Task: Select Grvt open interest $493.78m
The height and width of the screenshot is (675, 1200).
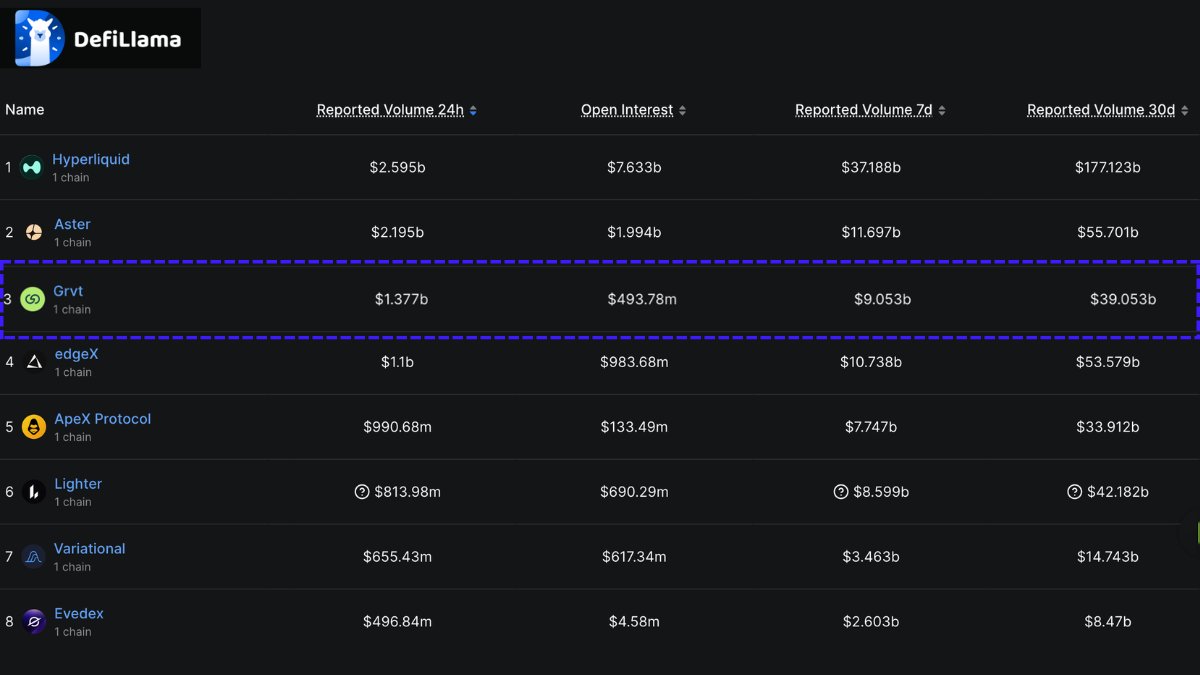Action: point(642,299)
